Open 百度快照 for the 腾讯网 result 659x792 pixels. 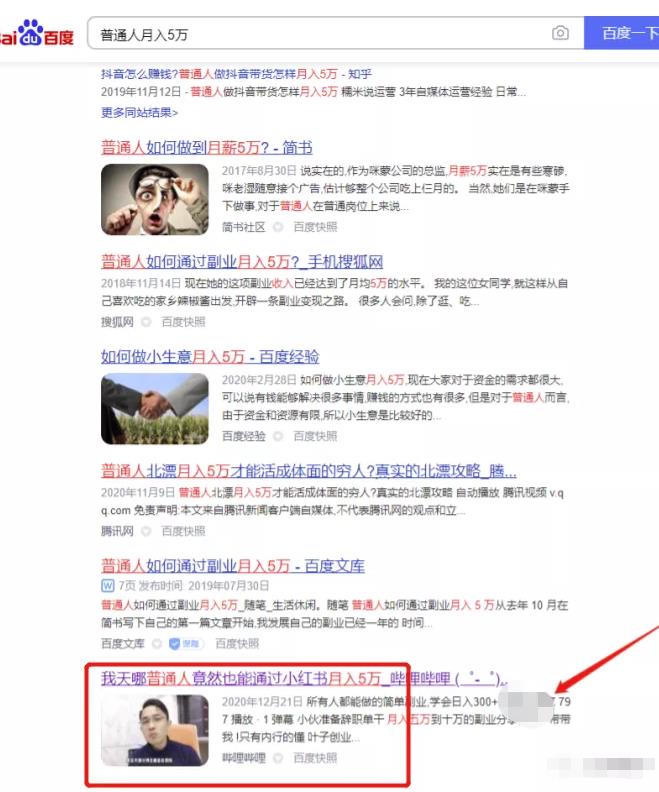pos(183,531)
